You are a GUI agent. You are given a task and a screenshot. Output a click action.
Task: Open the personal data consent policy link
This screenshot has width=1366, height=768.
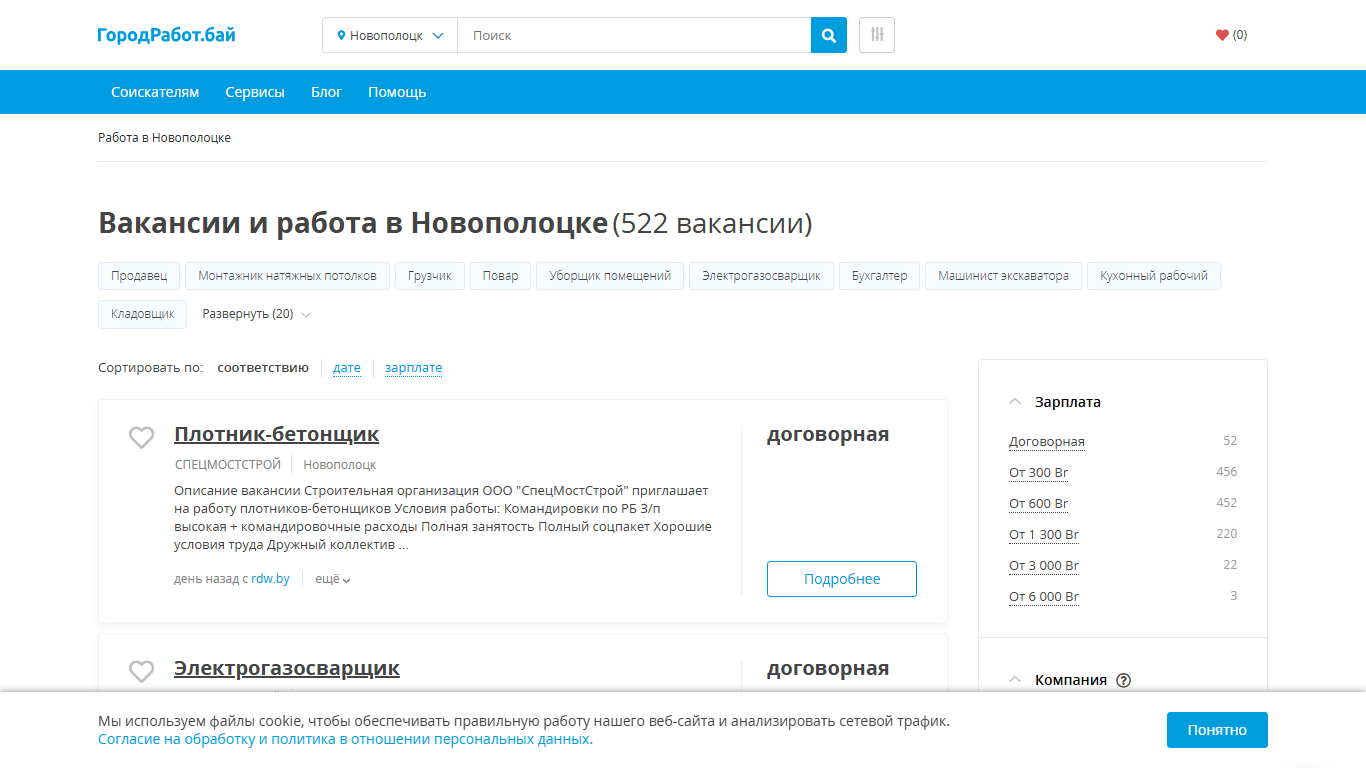click(x=345, y=740)
